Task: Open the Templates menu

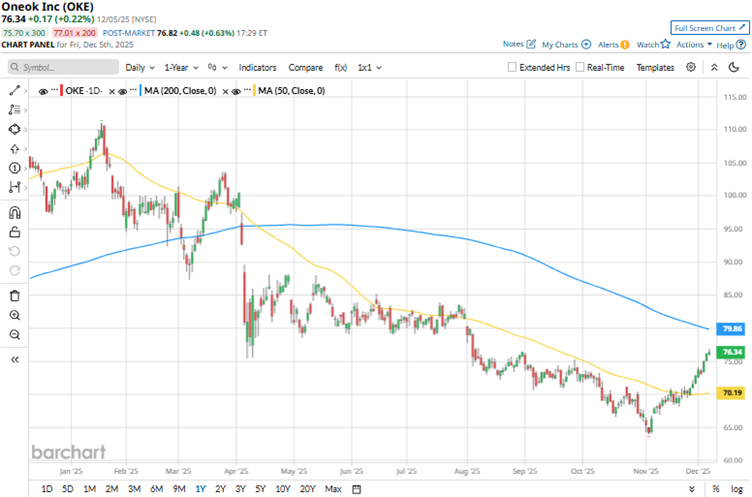Action: coord(655,68)
